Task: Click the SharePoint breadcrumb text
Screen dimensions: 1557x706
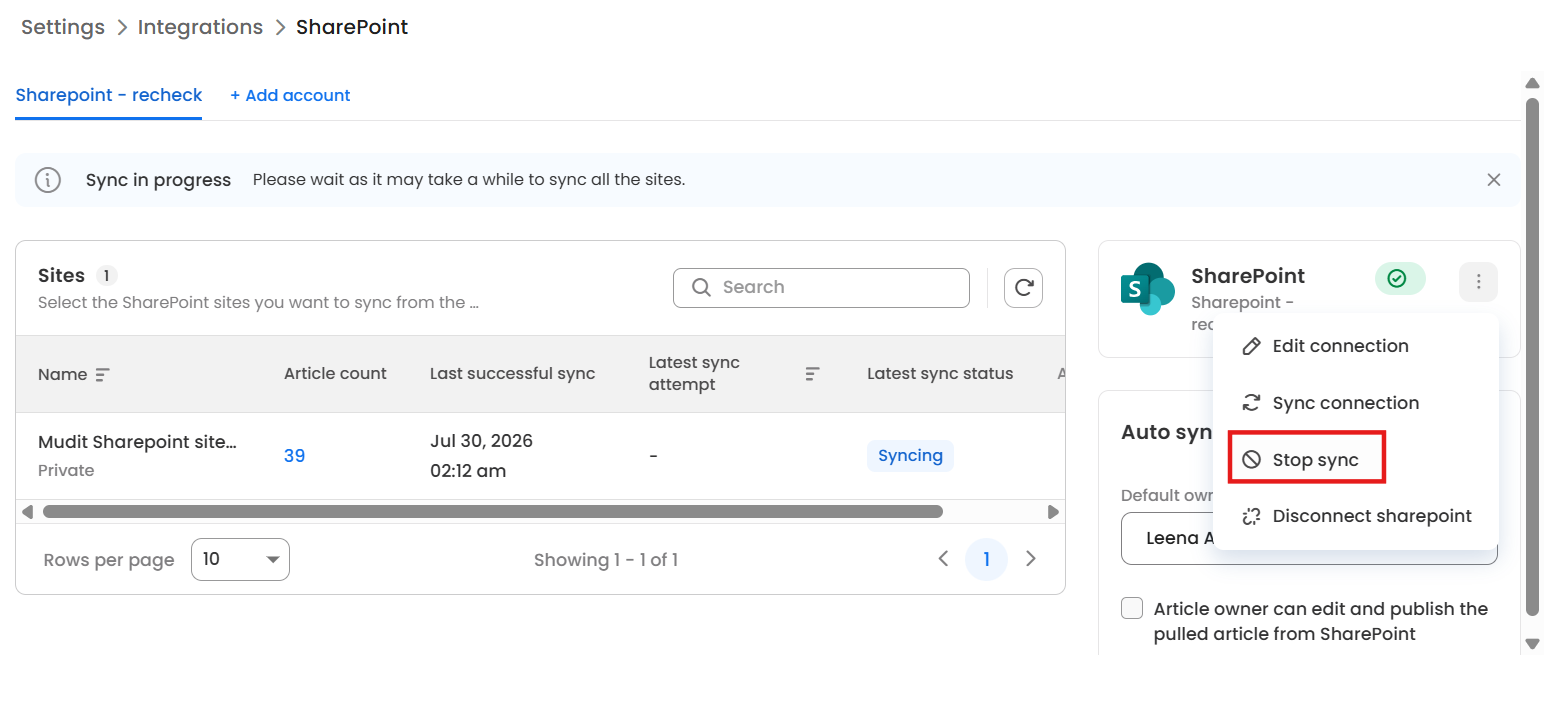Action: [x=352, y=27]
